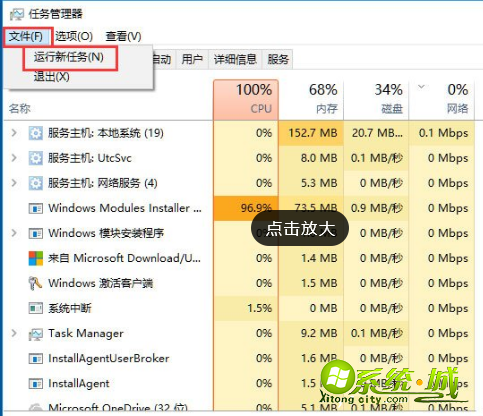Switch to the 详细信息 tab

[235, 59]
